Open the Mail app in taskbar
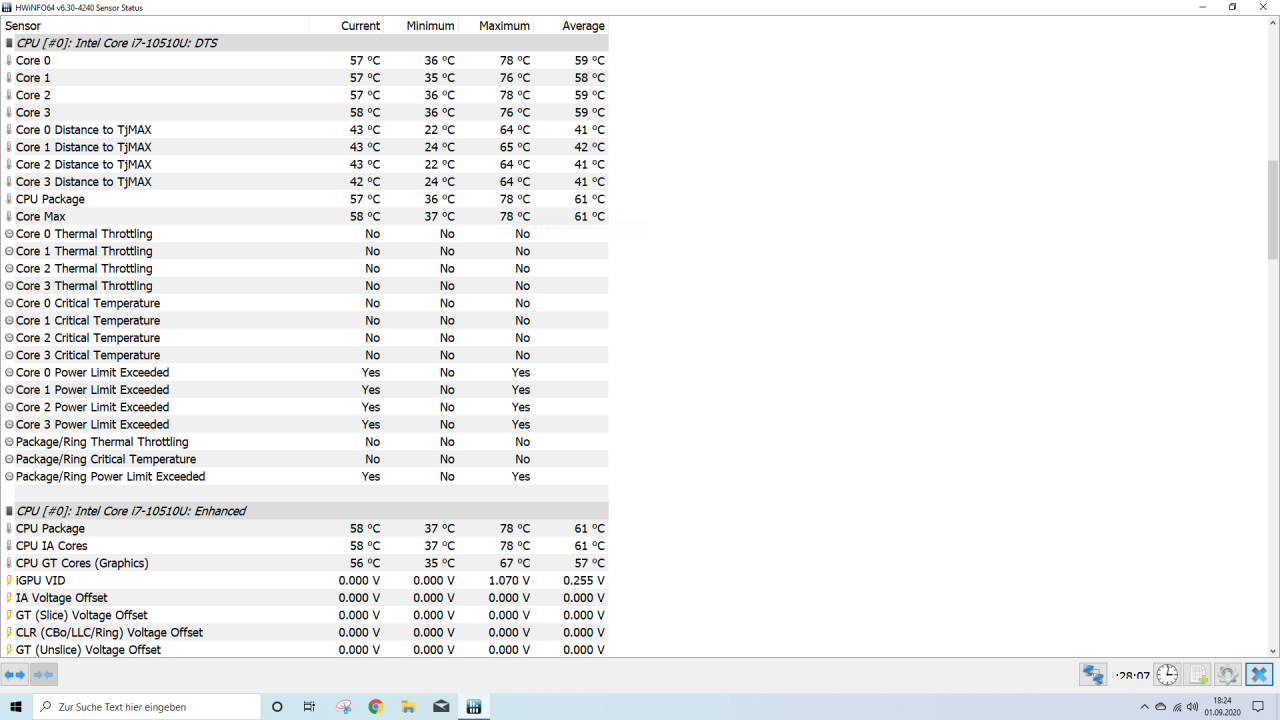Viewport: 1280px width, 720px height. 441,707
